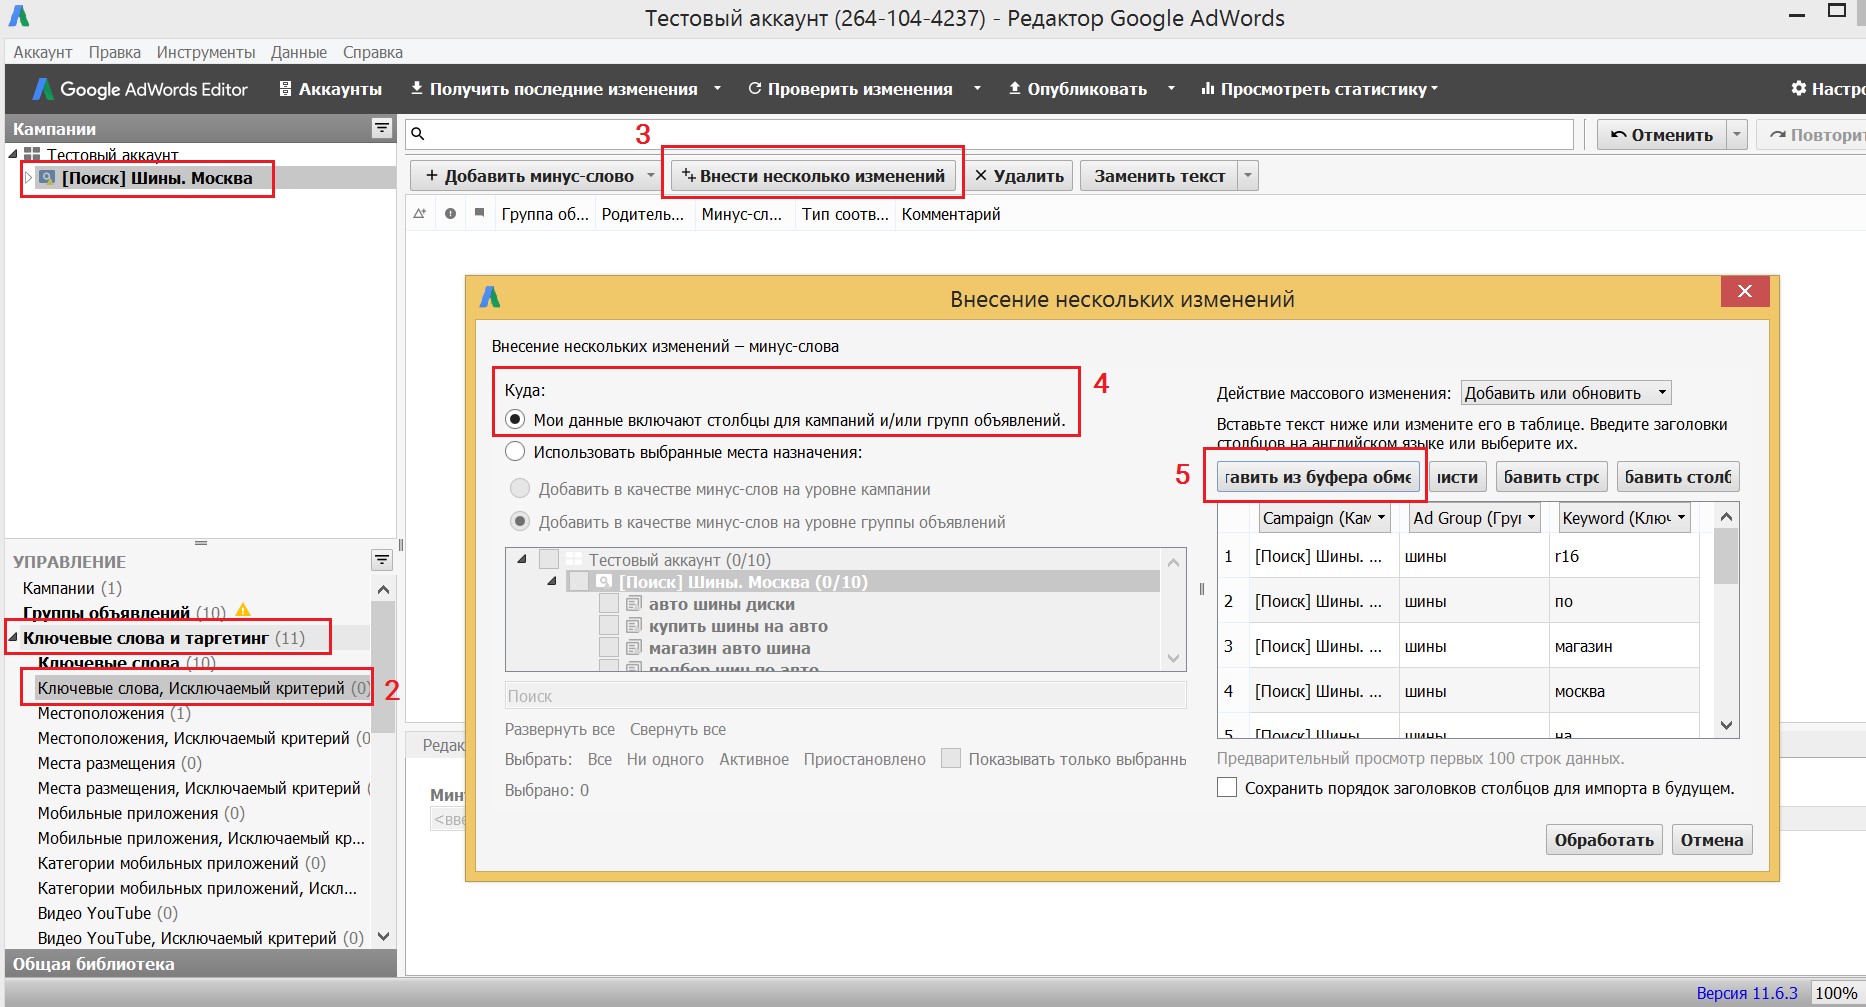
Task: Click the Кампании panel filter icon
Action: click(381, 128)
